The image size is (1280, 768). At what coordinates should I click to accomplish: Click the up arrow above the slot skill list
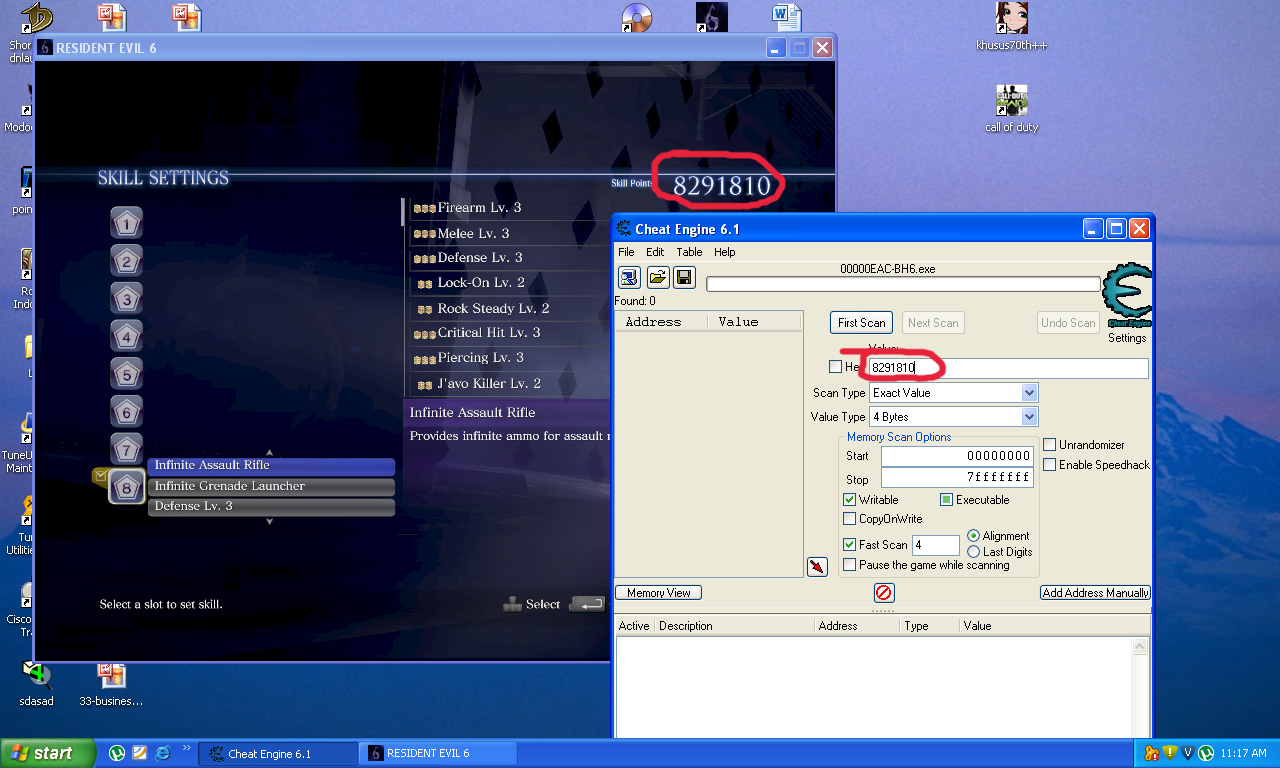[269, 453]
